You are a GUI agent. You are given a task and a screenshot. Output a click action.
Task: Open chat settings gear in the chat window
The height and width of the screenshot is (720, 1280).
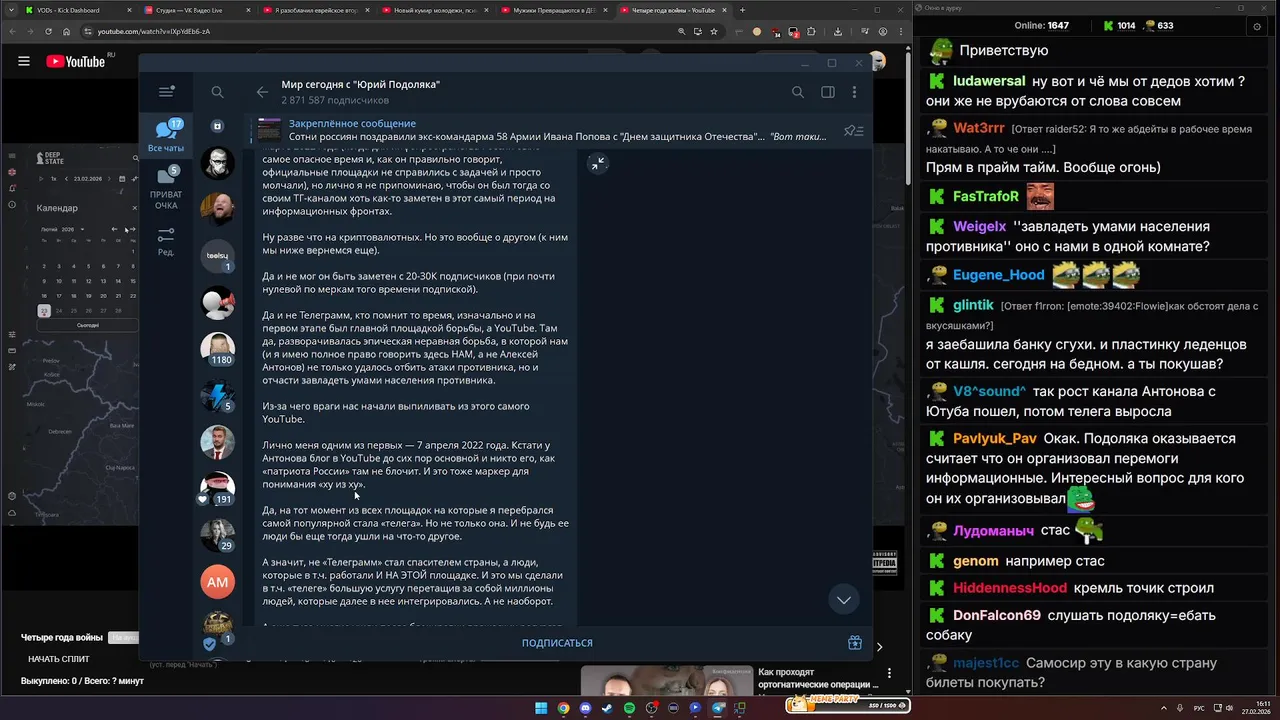tap(1258, 26)
